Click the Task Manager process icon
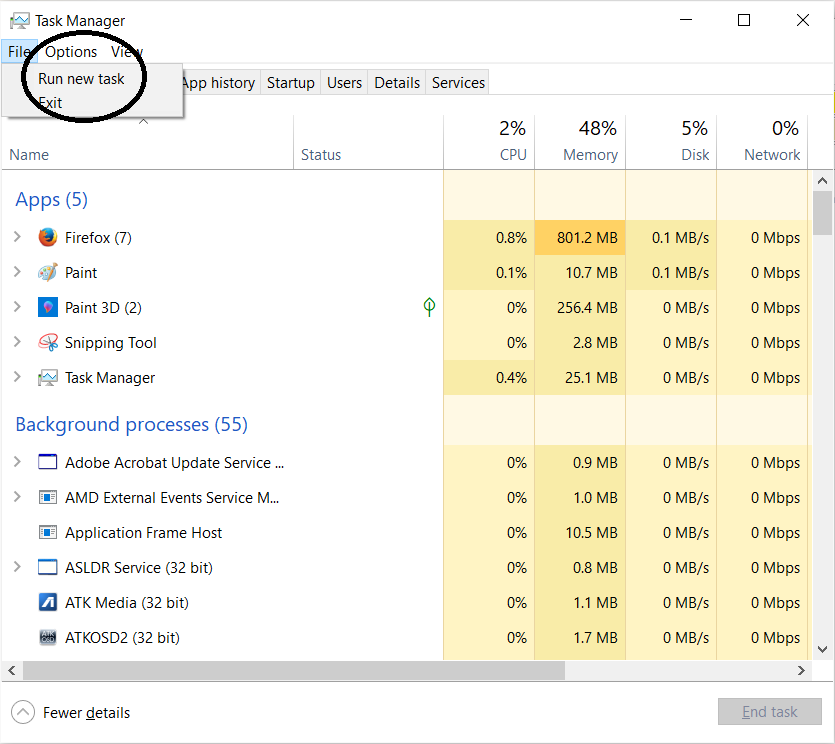Image resolution: width=835 pixels, height=744 pixels. (x=48, y=378)
